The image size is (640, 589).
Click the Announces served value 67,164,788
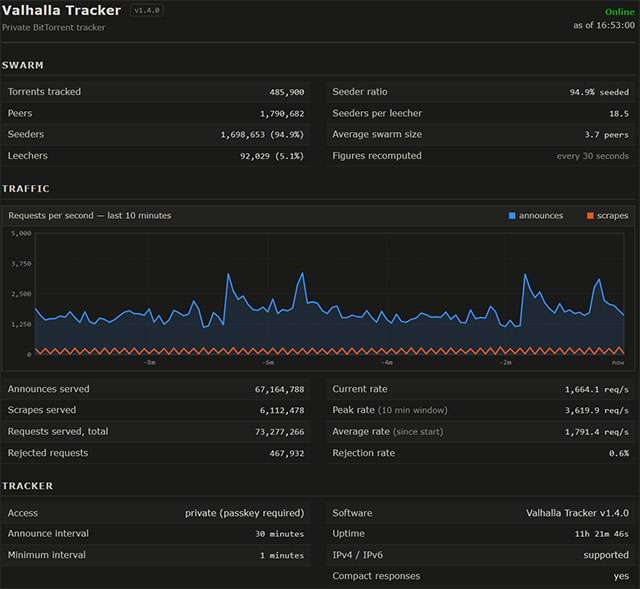click(x=280, y=389)
